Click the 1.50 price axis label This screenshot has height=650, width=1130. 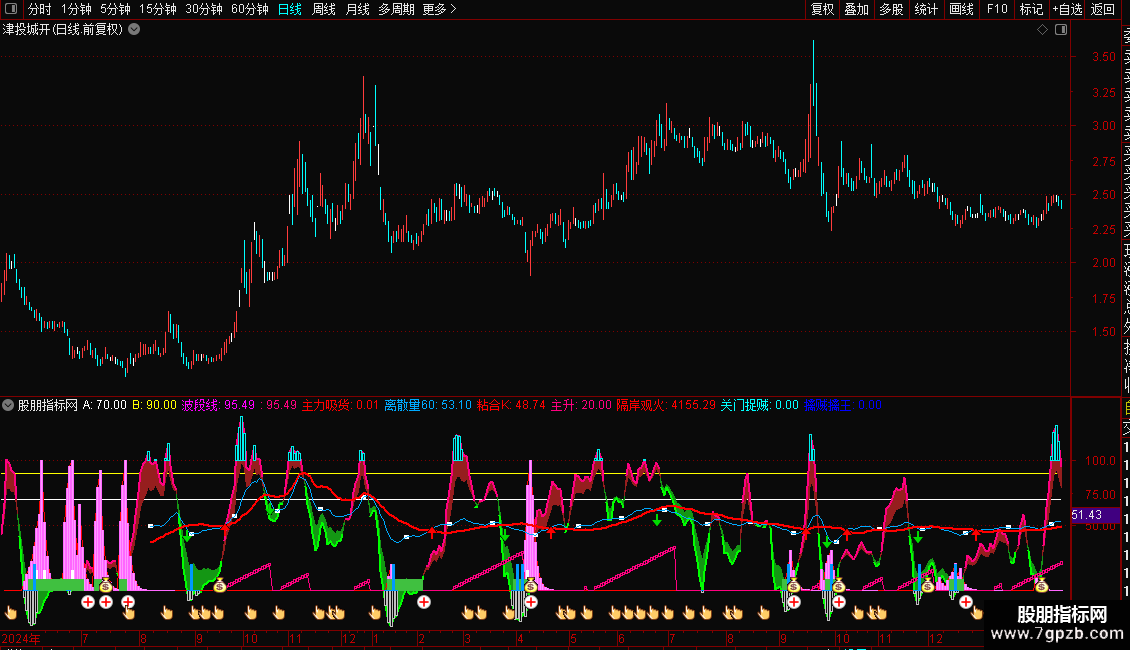click(1103, 332)
